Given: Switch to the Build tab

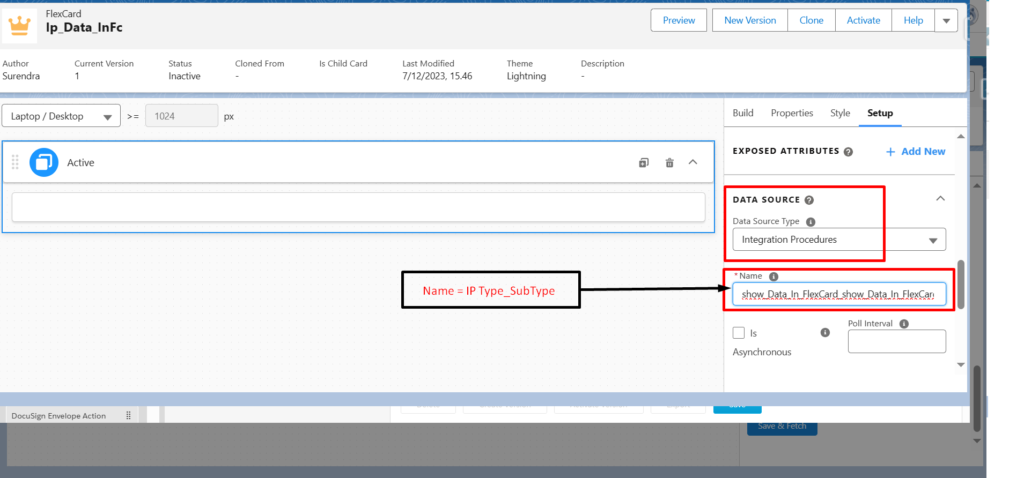Looking at the screenshot, I should (x=743, y=113).
